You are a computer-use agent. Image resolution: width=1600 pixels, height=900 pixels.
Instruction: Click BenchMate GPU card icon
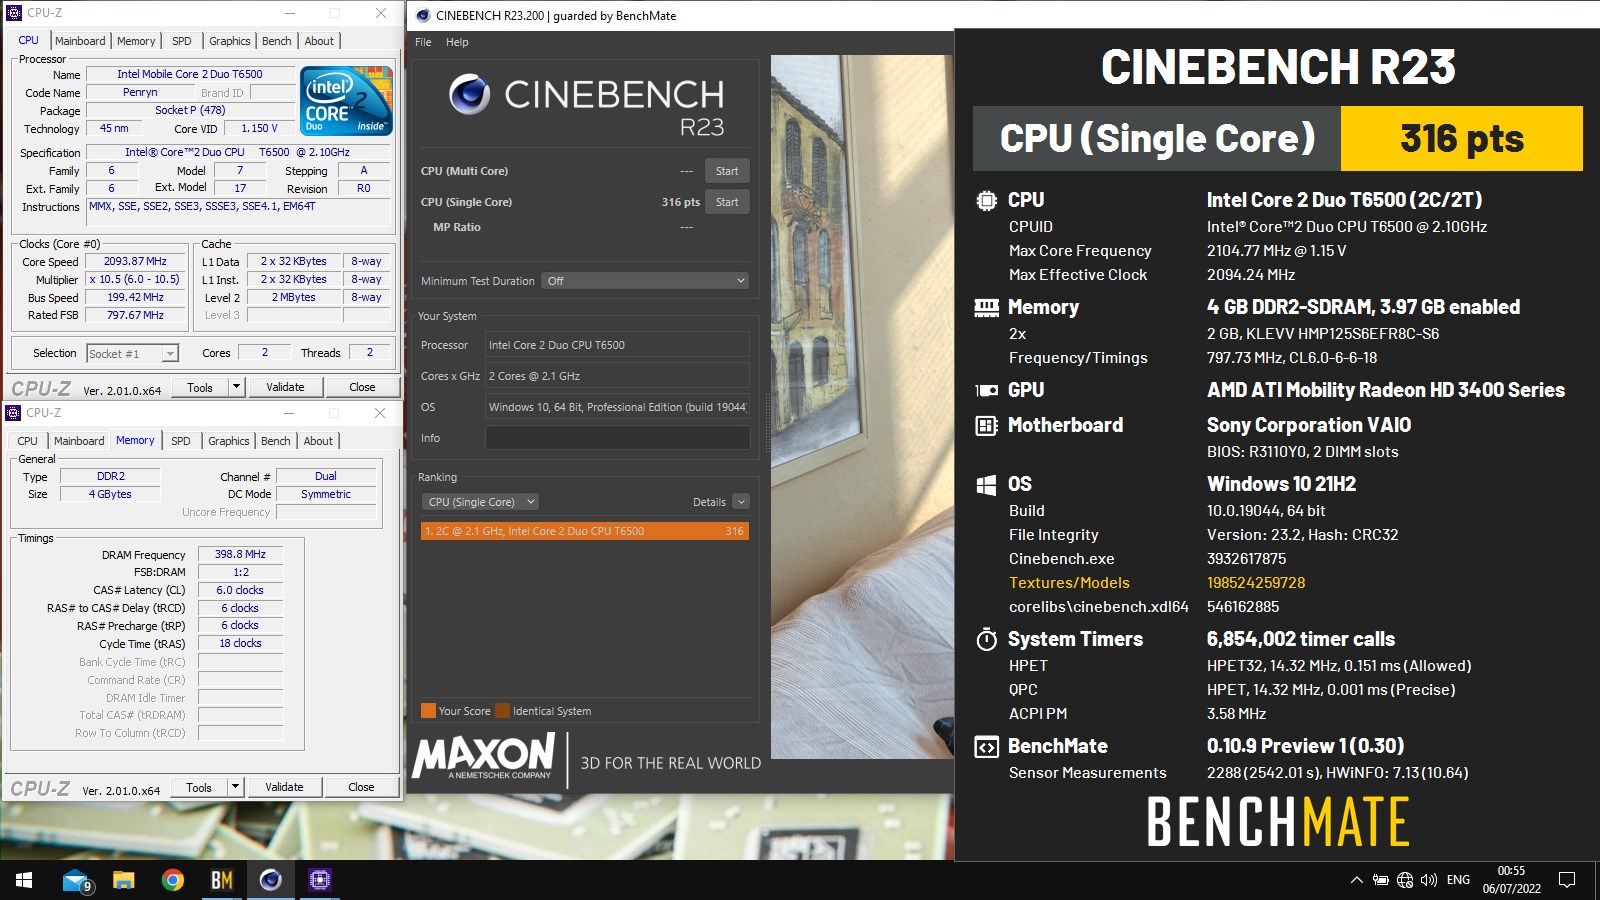(x=986, y=390)
